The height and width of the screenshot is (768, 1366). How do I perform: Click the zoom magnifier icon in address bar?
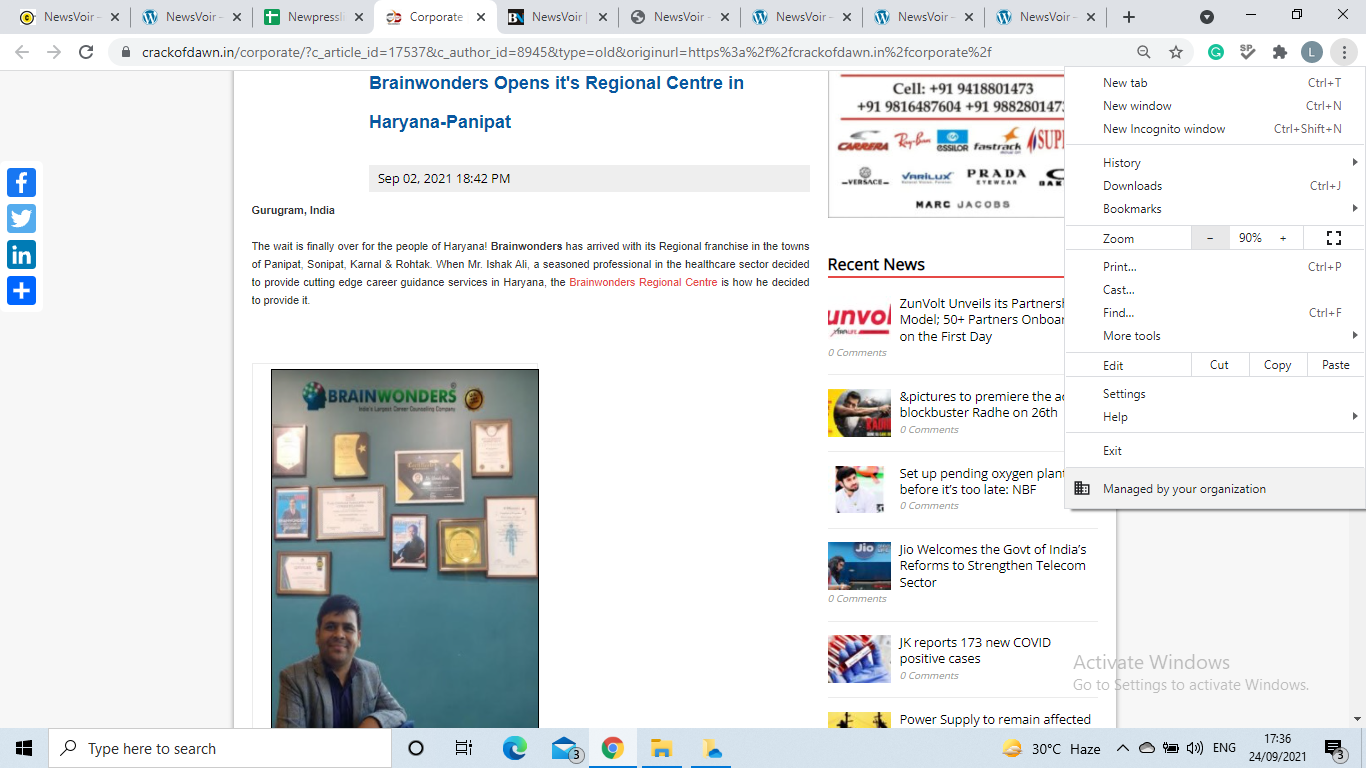click(1144, 52)
